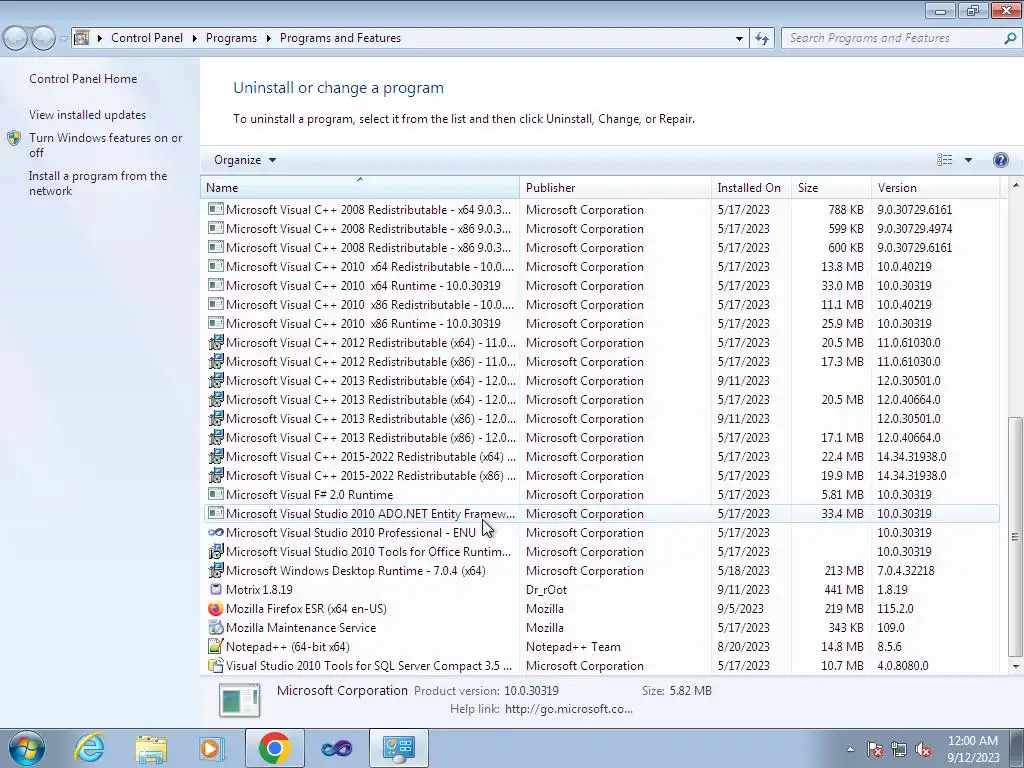Select Visual Studio 2010 Tools for Office Runtime

pyautogui.click(x=601, y=552)
